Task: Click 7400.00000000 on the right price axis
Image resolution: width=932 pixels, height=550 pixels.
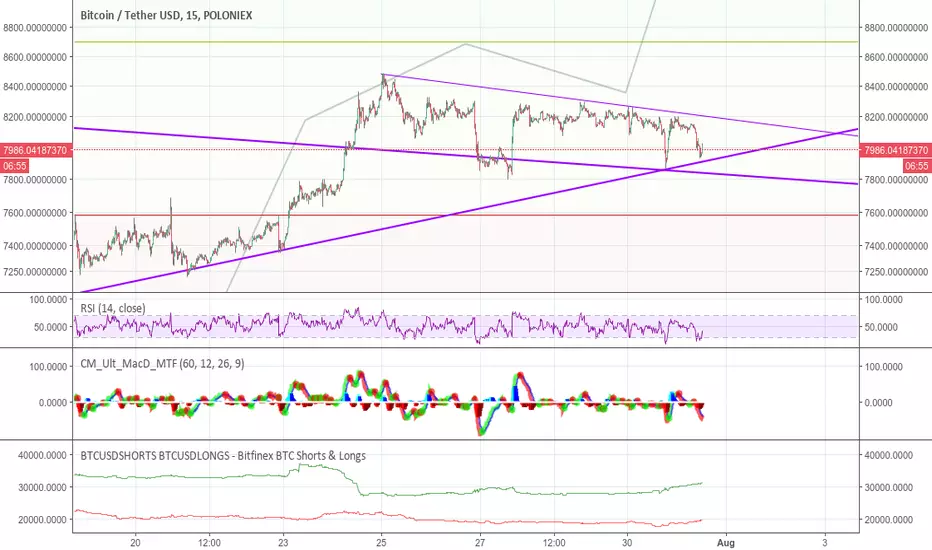Action: coord(896,246)
